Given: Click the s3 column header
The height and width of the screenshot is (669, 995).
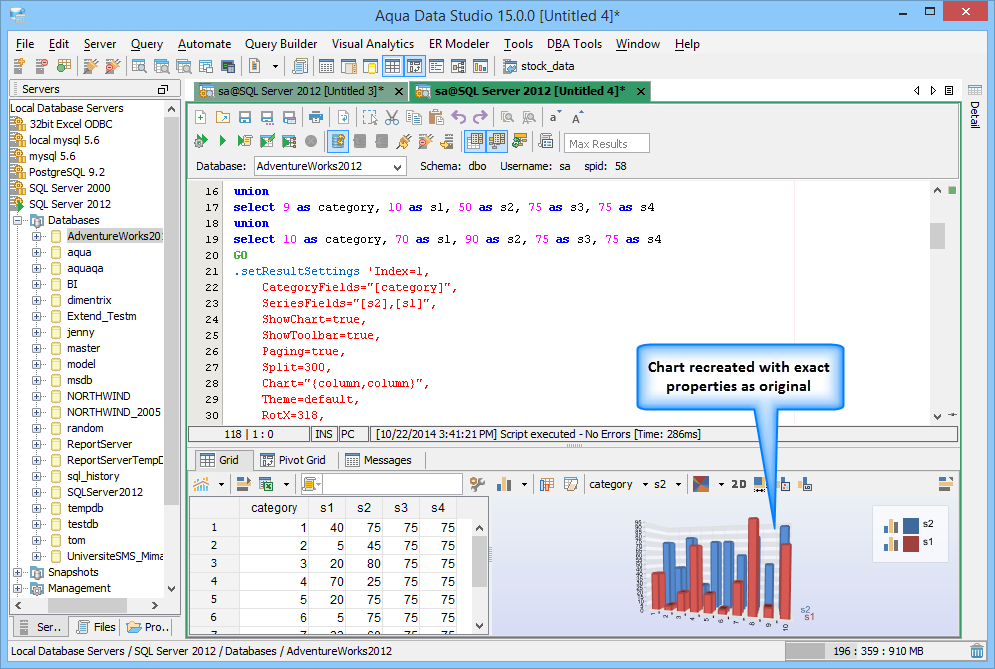Looking at the screenshot, I should [400, 508].
